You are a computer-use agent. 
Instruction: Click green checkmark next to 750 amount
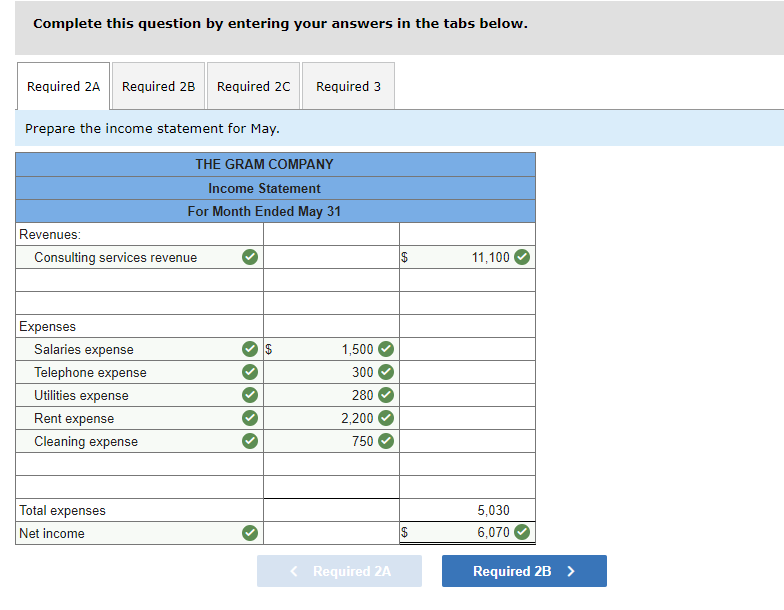pyautogui.click(x=386, y=441)
